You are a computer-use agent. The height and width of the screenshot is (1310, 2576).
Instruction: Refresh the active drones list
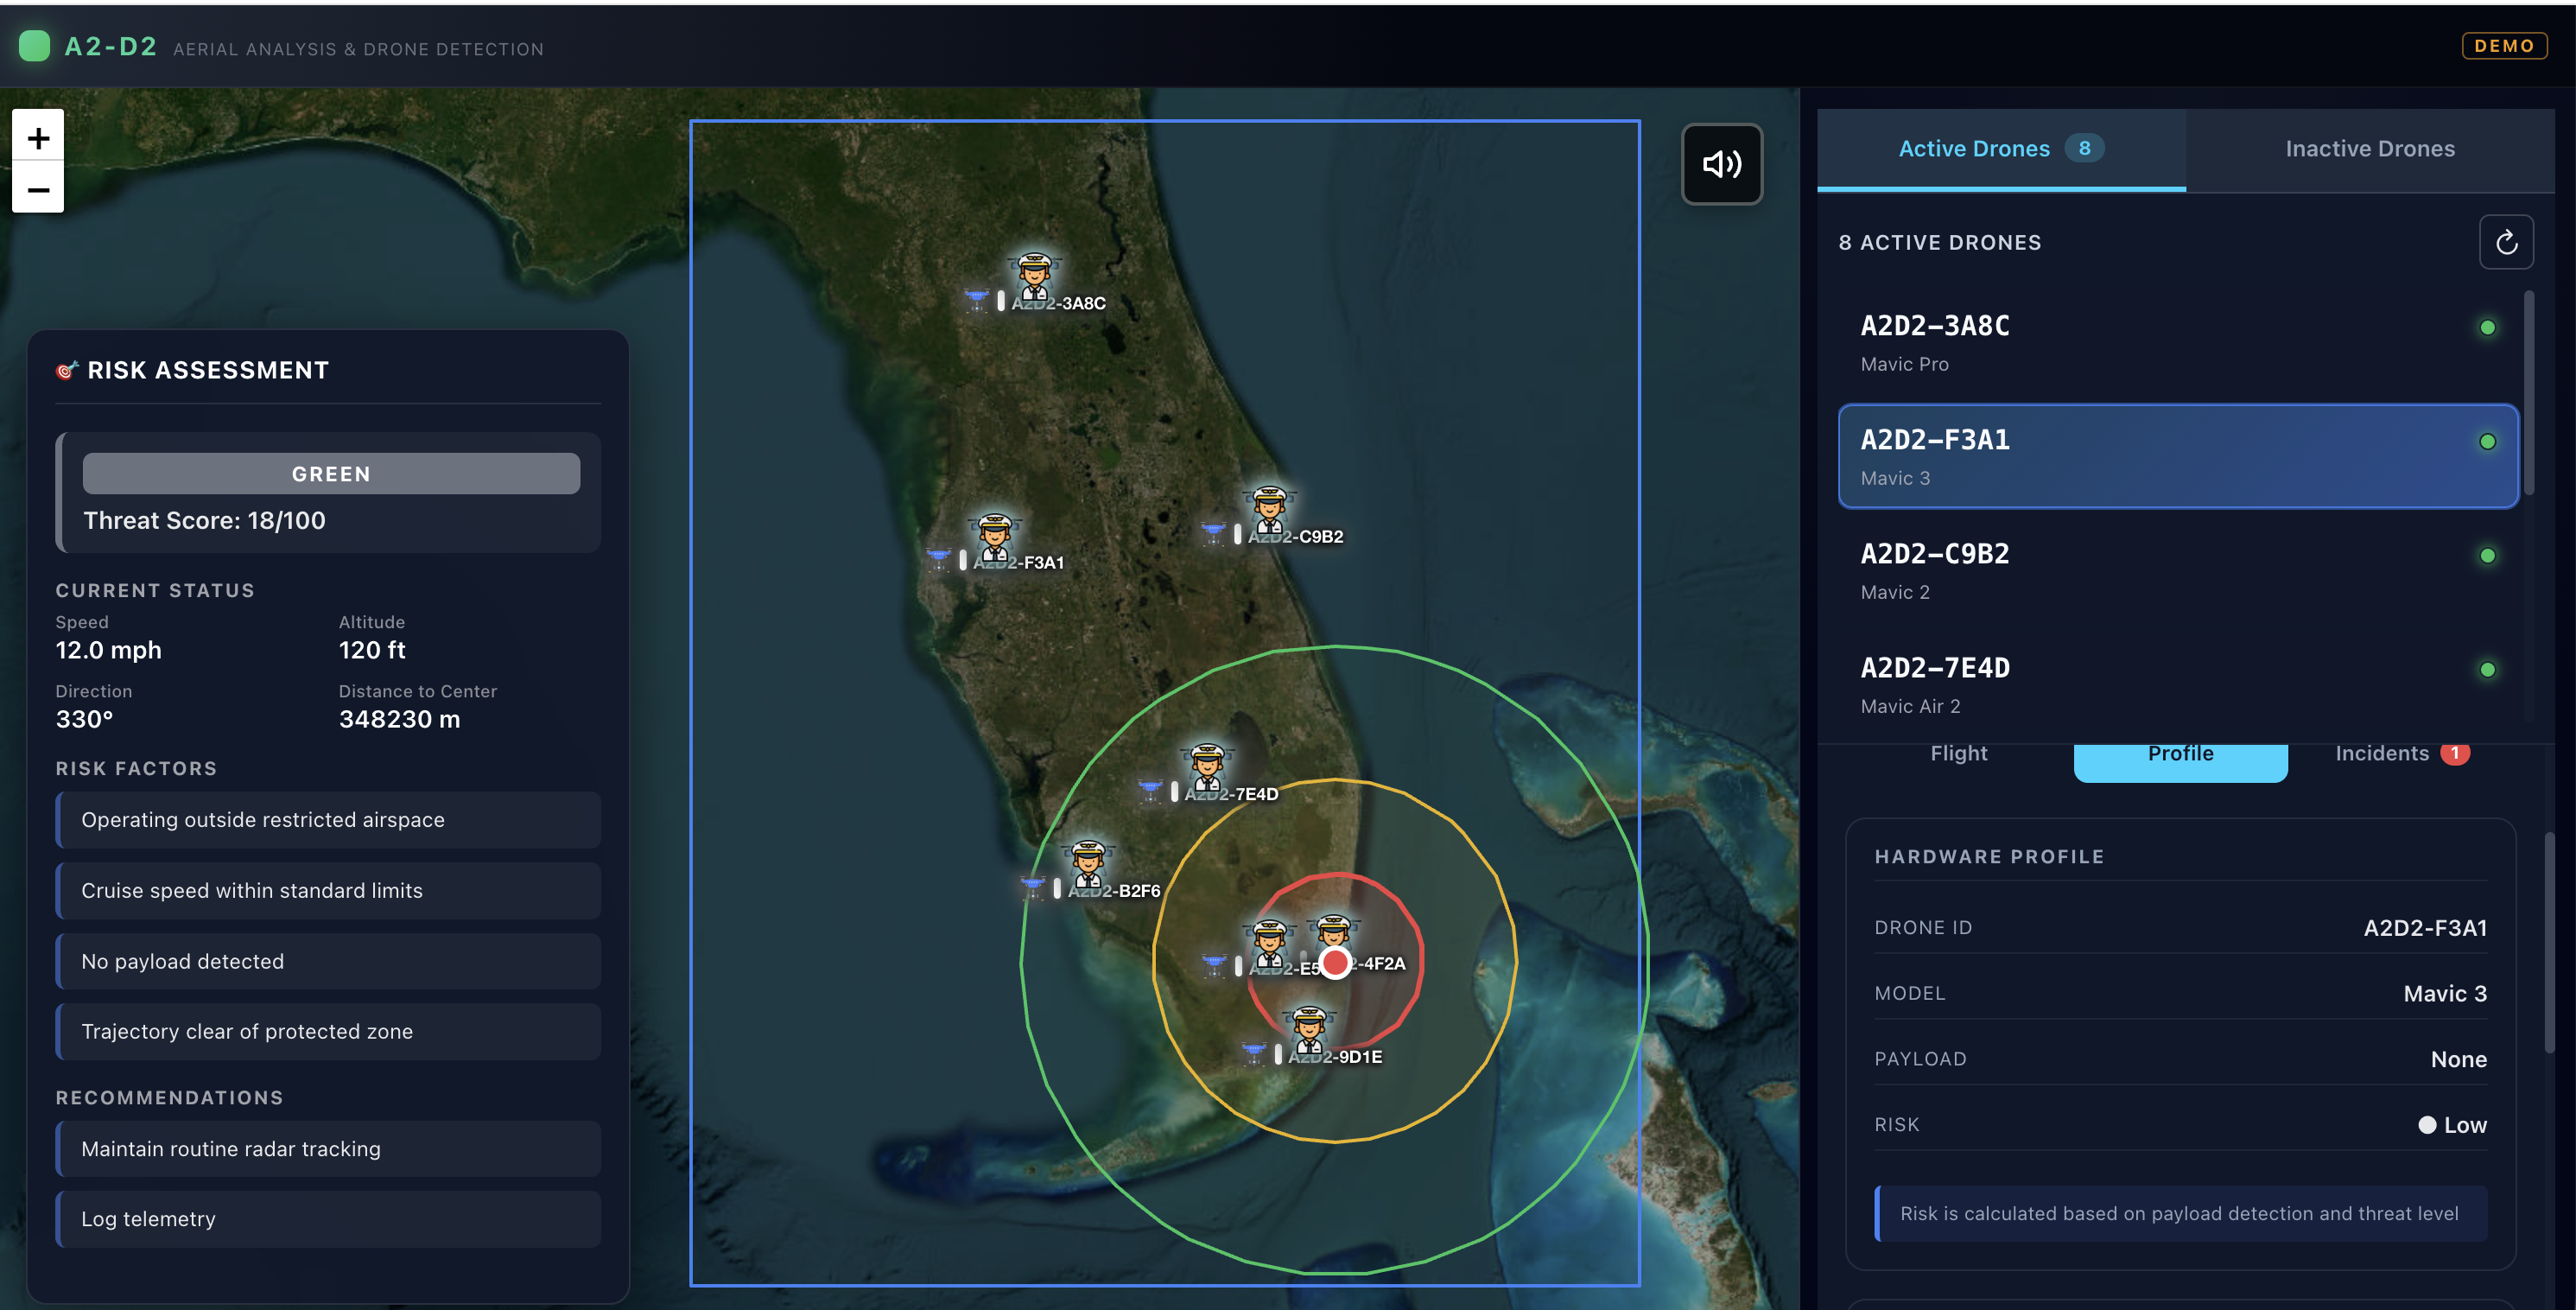[2505, 242]
